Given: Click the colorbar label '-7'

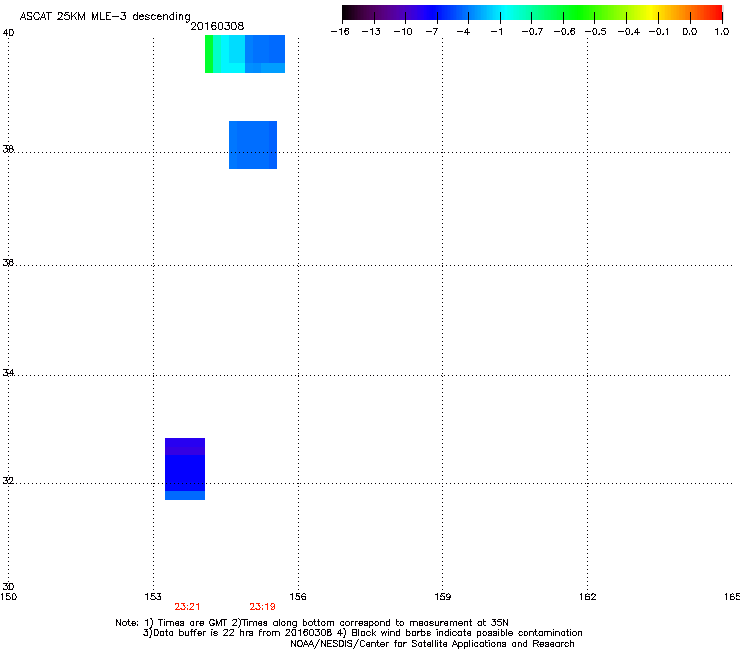Looking at the screenshot, I should pyautogui.click(x=432, y=32).
